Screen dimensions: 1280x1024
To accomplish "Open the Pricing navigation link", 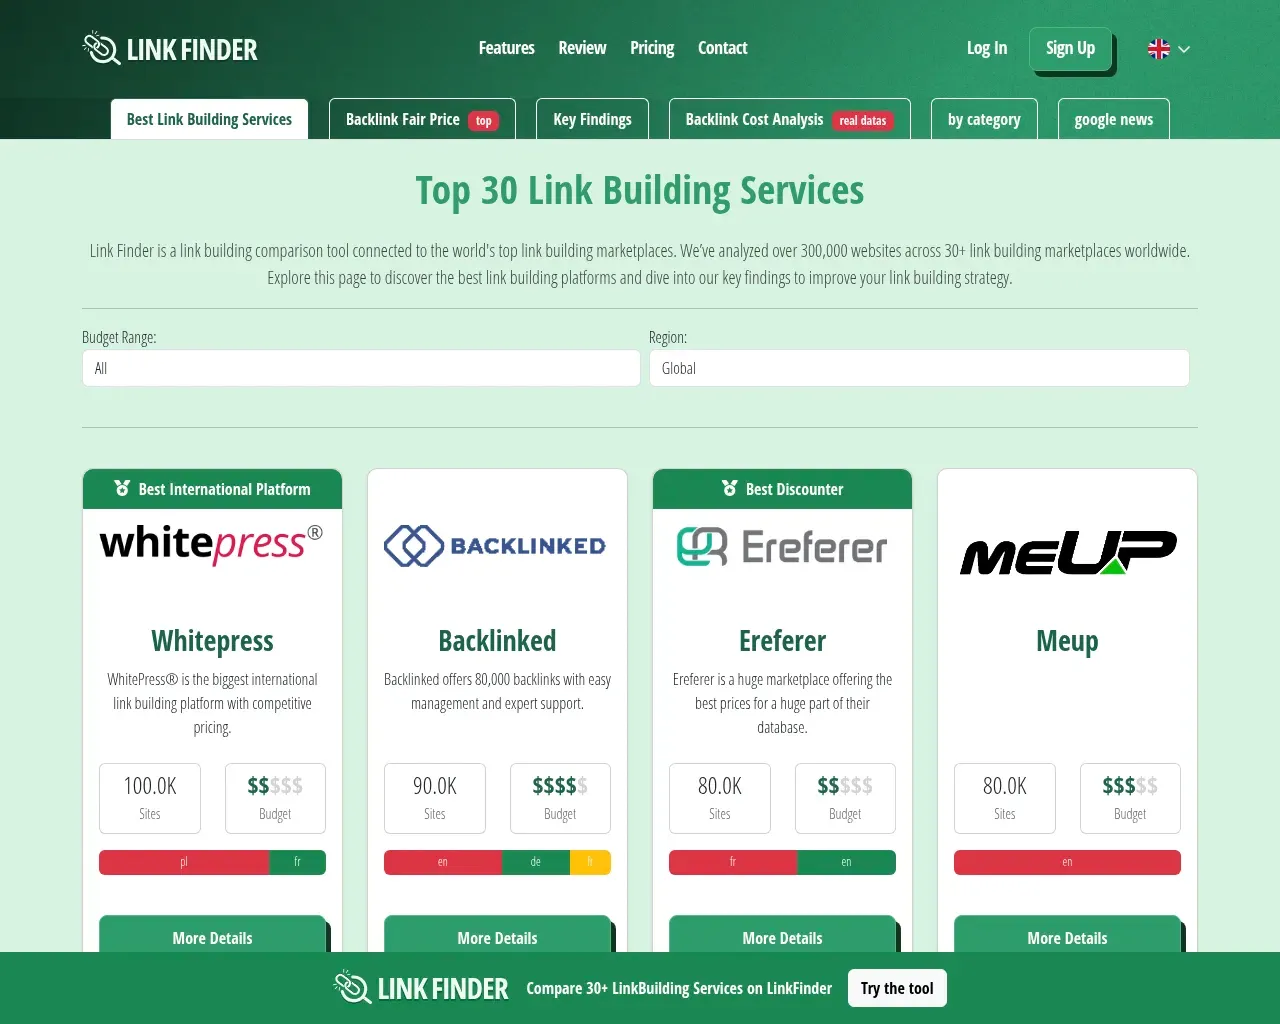I will pyautogui.click(x=652, y=48).
